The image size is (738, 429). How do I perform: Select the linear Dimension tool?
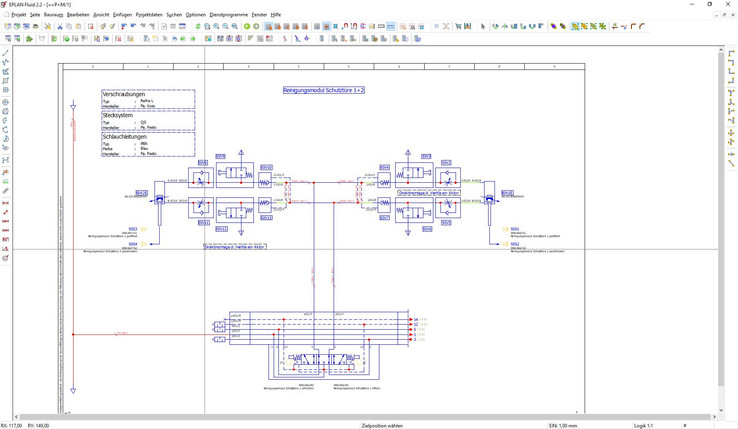tap(6, 203)
